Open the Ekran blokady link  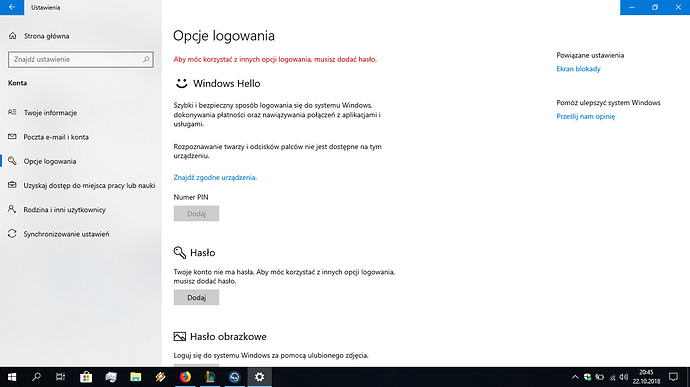click(578, 69)
